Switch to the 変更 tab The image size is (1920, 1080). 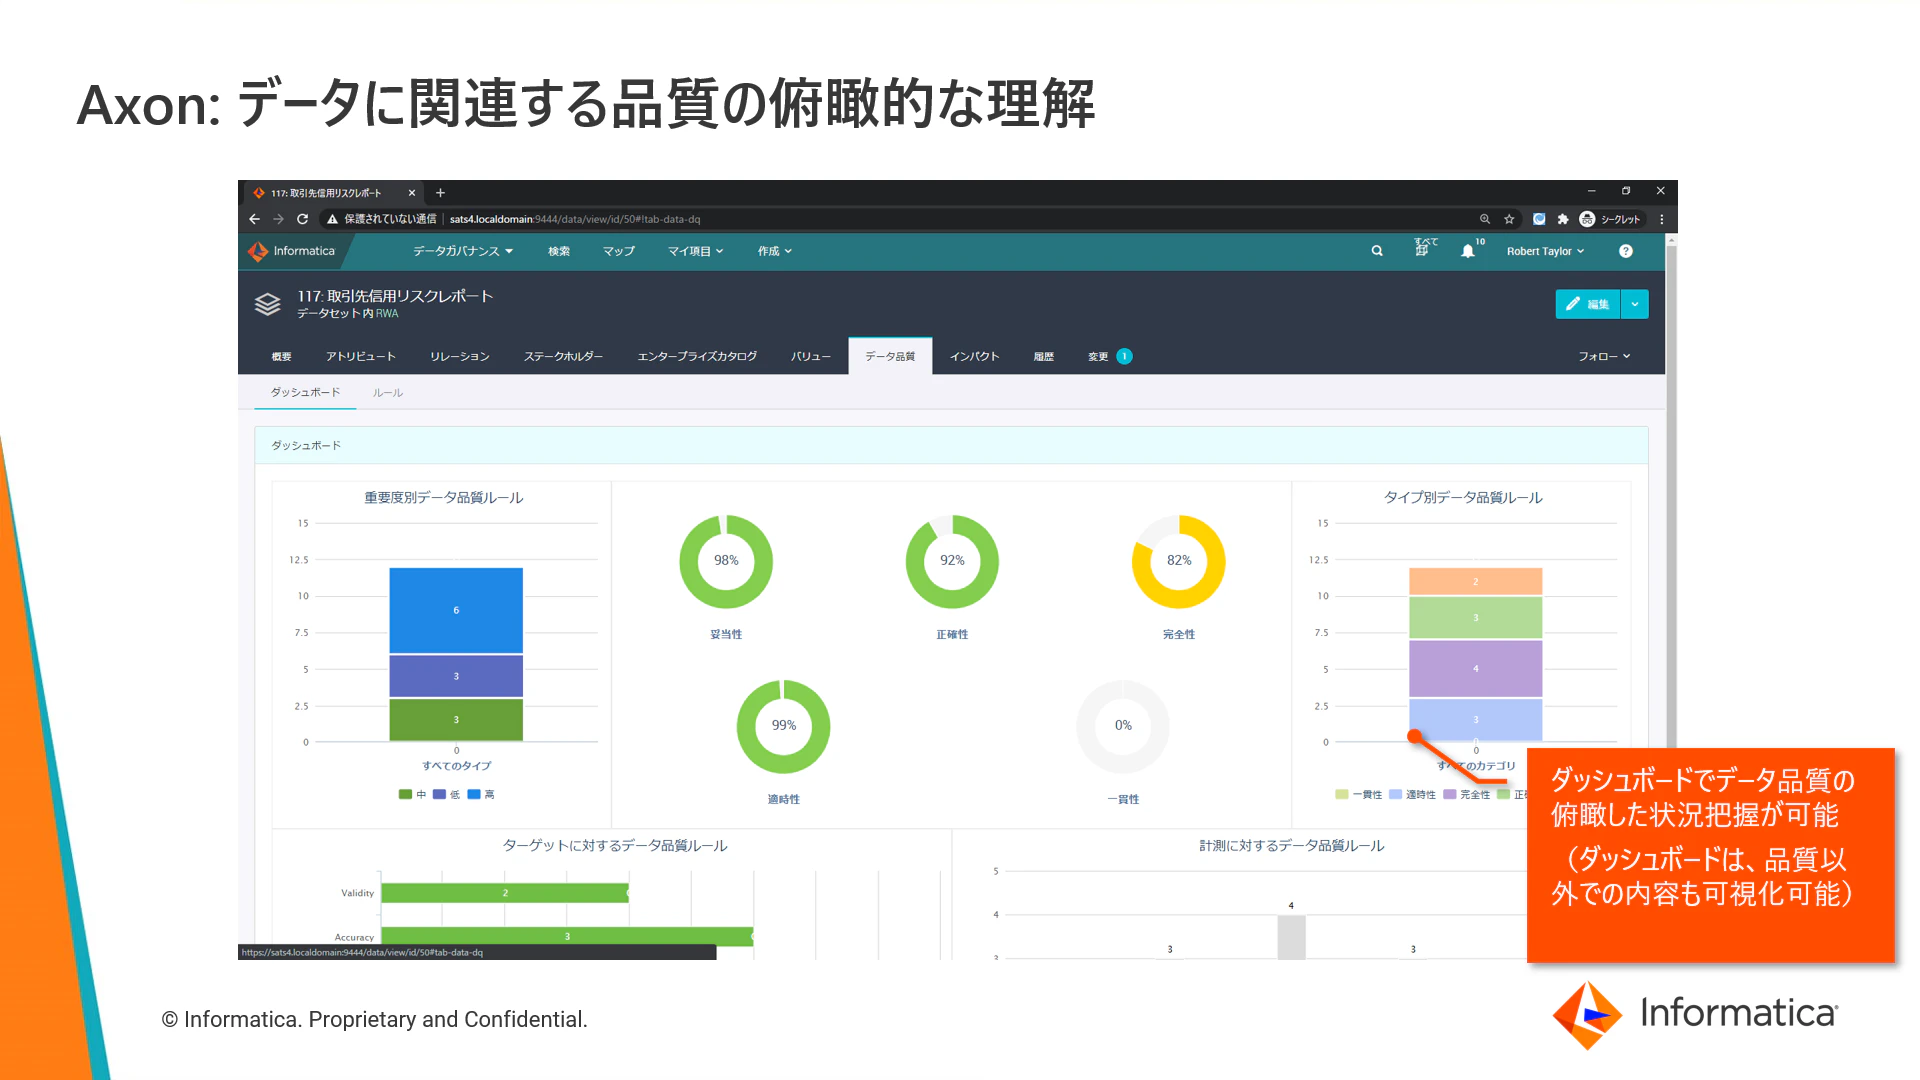click(1110, 356)
